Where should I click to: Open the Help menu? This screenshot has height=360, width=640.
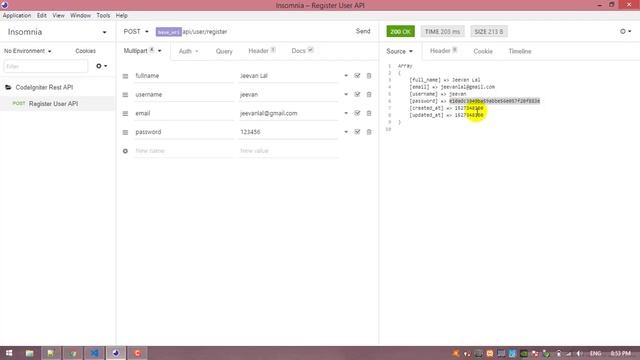click(x=122, y=16)
